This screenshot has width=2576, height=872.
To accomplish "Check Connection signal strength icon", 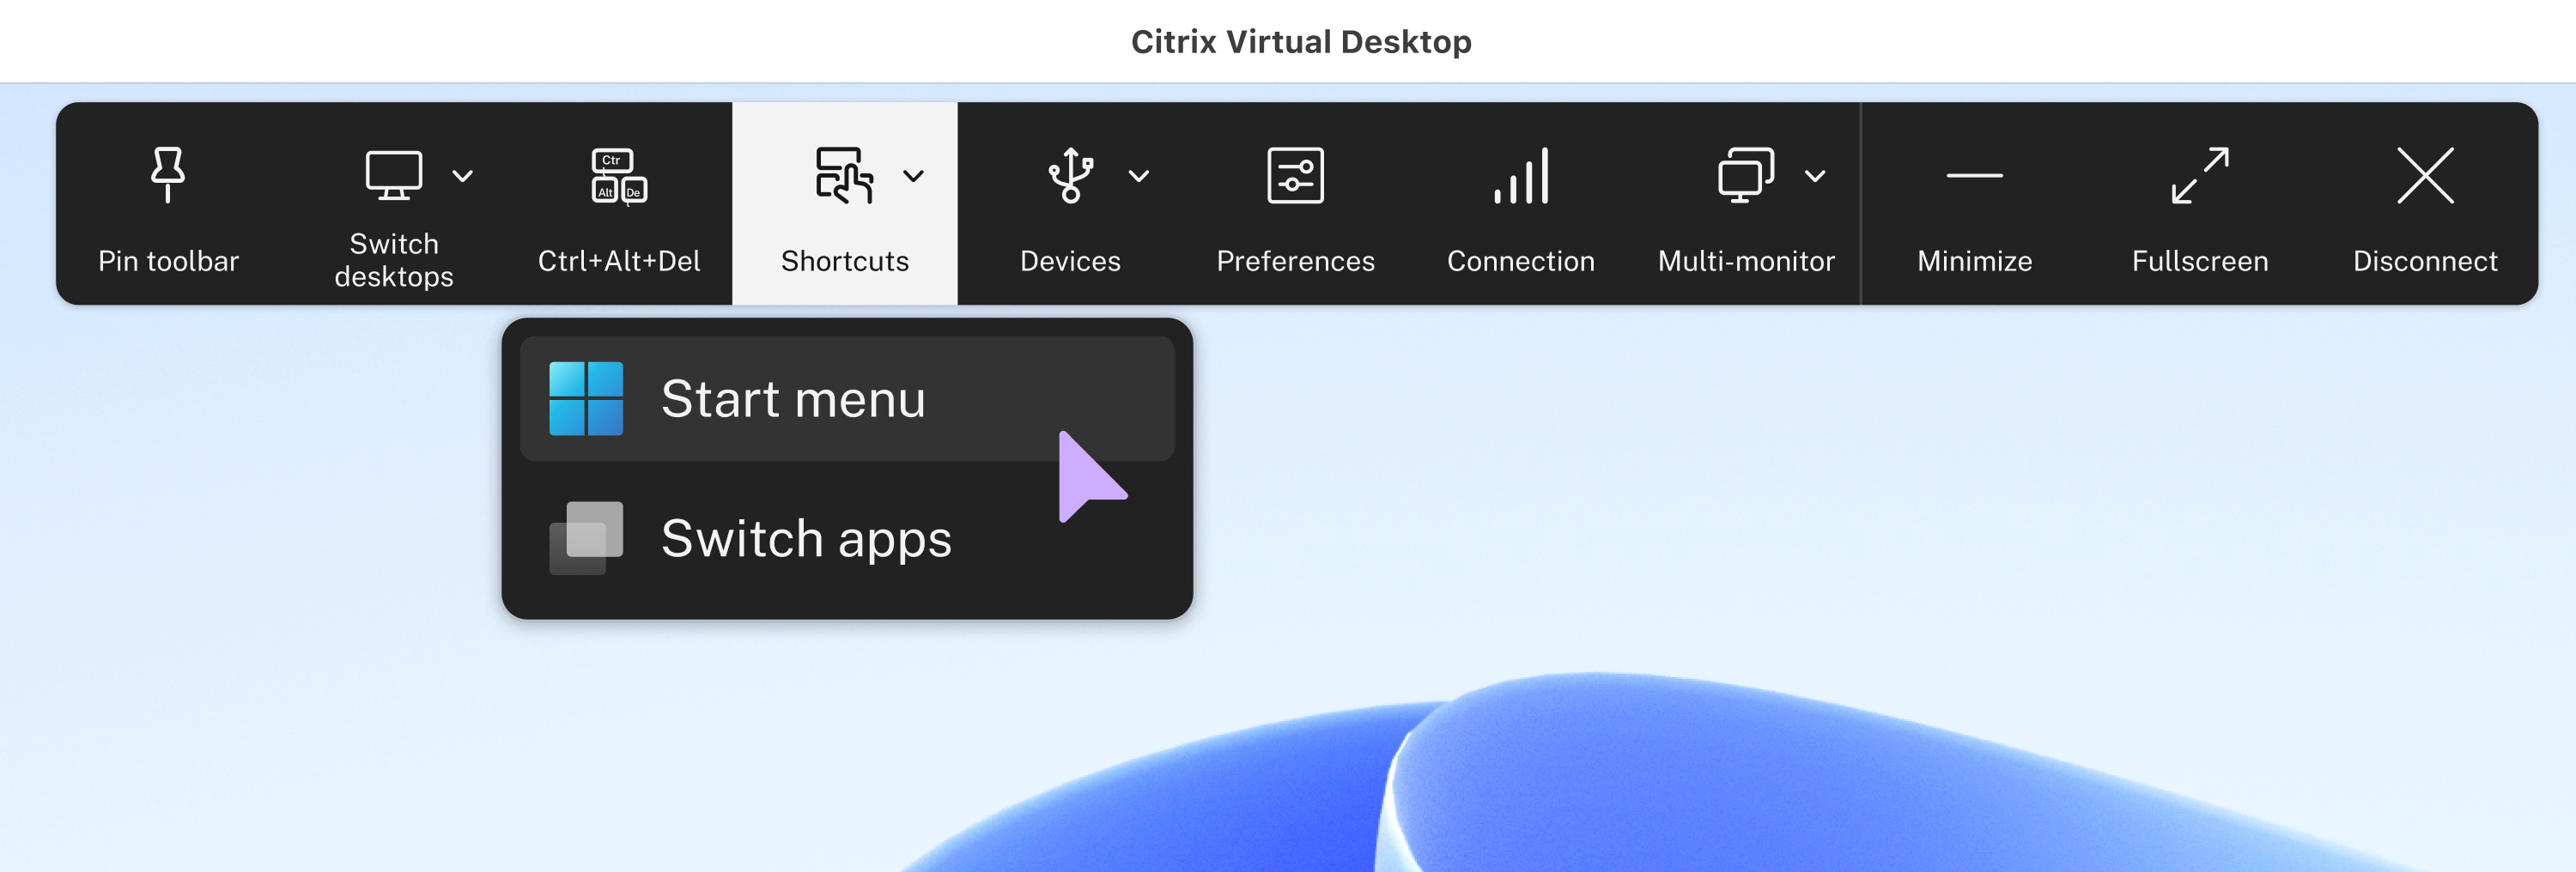I will coord(1520,175).
